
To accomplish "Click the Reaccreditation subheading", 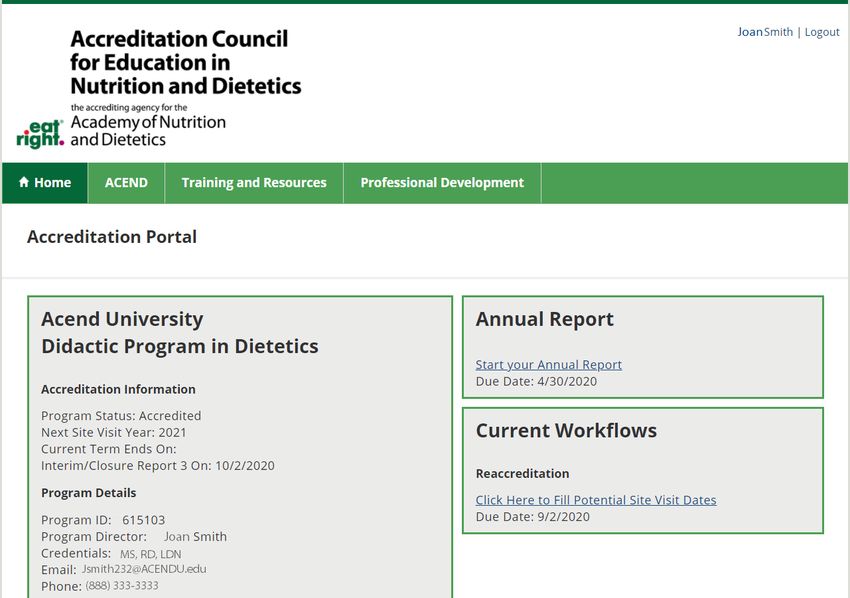I will (x=523, y=473).
